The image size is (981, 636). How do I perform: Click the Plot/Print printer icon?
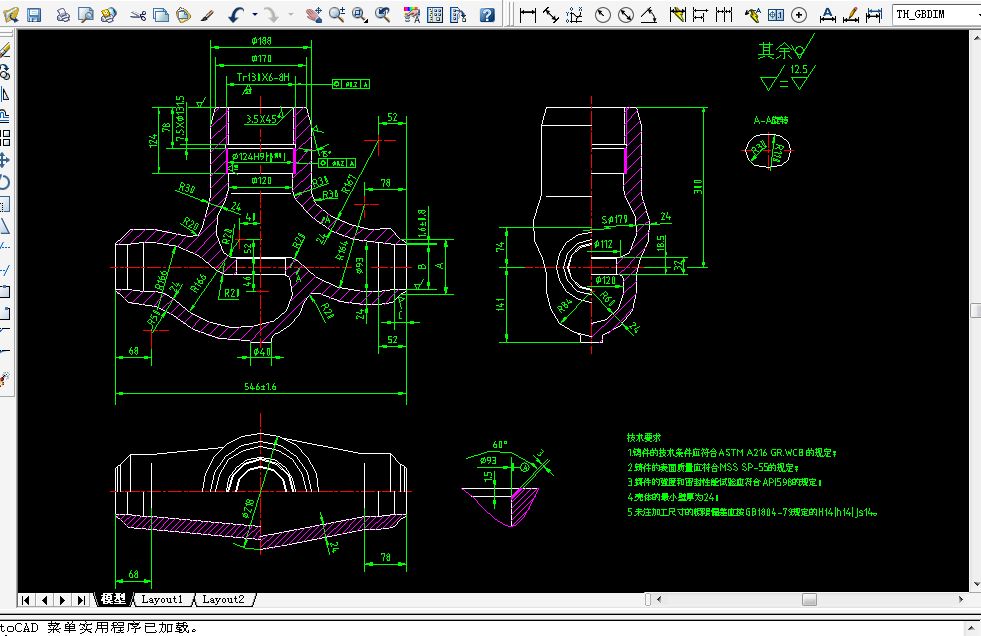pyautogui.click(x=63, y=15)
